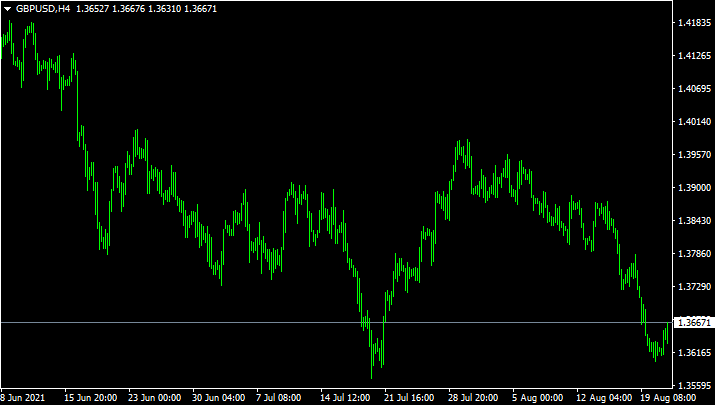This screenshot has width=715, height=405.
Task: Click price scale label 1.40695
Action: (695, 88)
